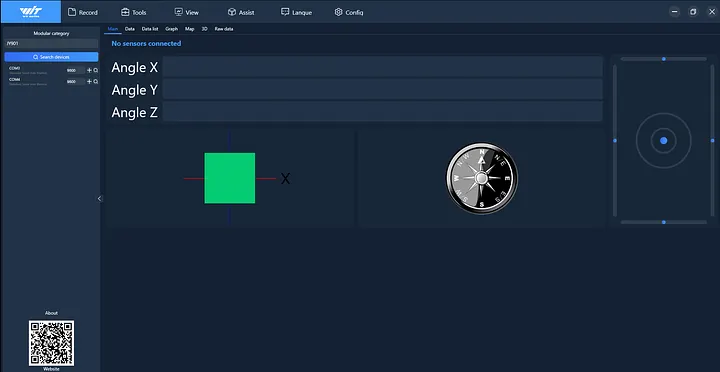Open the first COM port baud rate dropdown

coord(75,70)
